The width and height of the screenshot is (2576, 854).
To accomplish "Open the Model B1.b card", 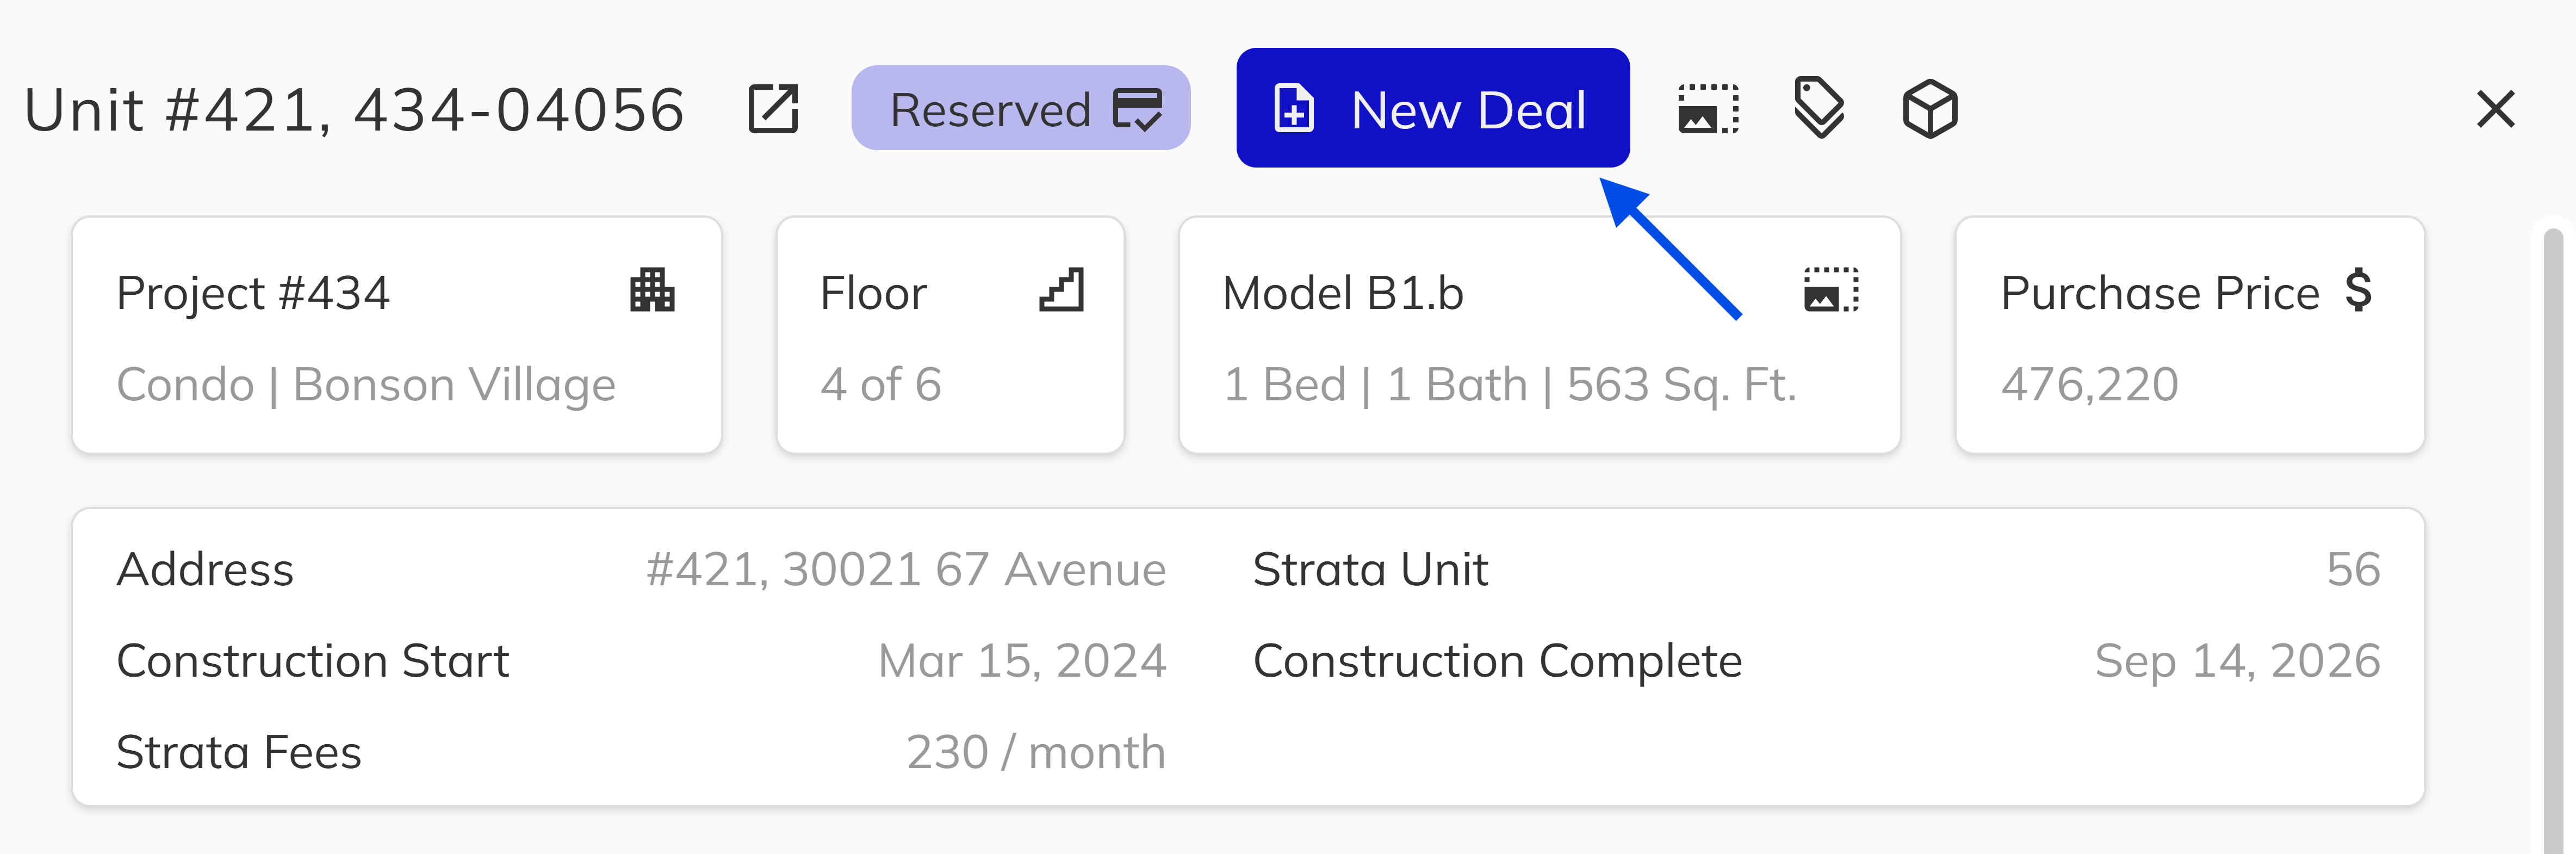I will [1539, 335].
